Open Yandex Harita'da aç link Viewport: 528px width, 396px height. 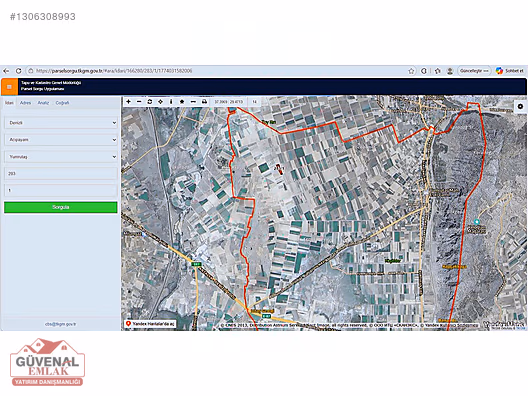[150, 324]
